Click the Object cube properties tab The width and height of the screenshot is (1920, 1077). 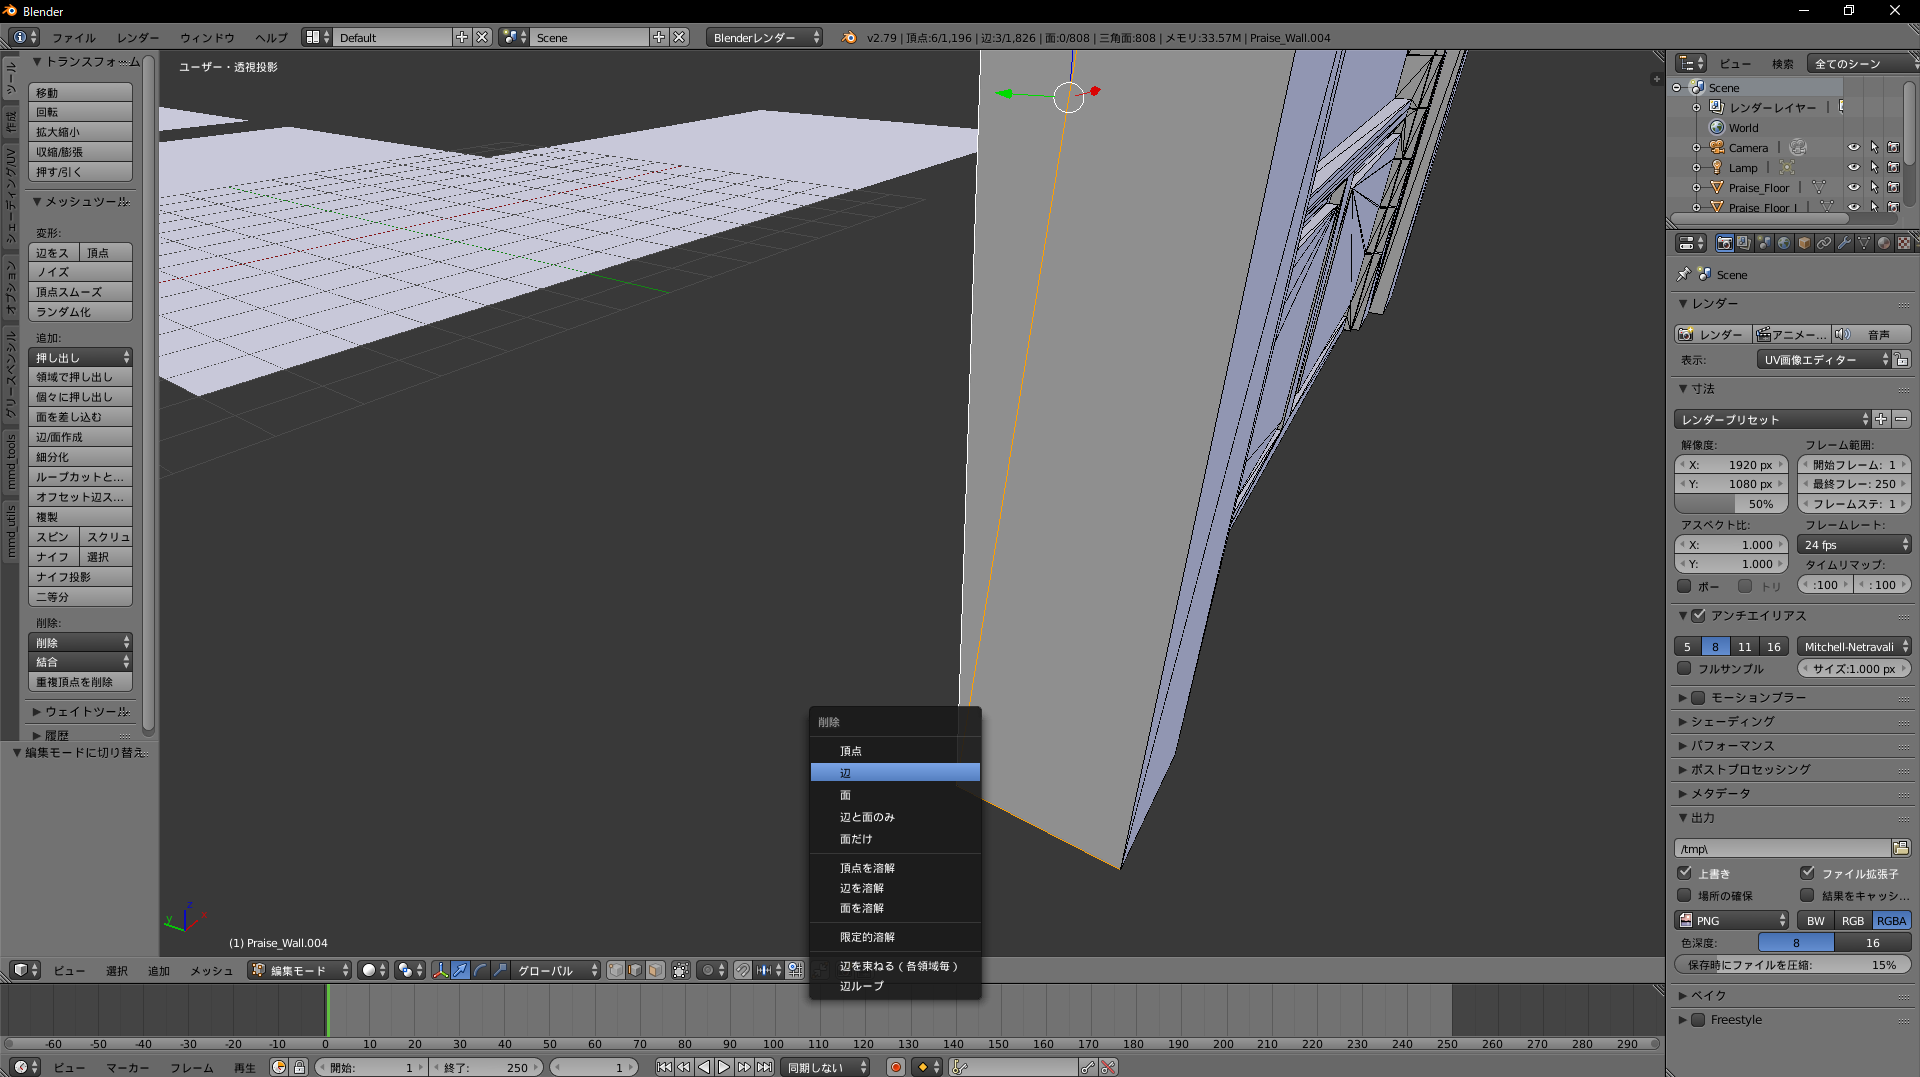1804,243
